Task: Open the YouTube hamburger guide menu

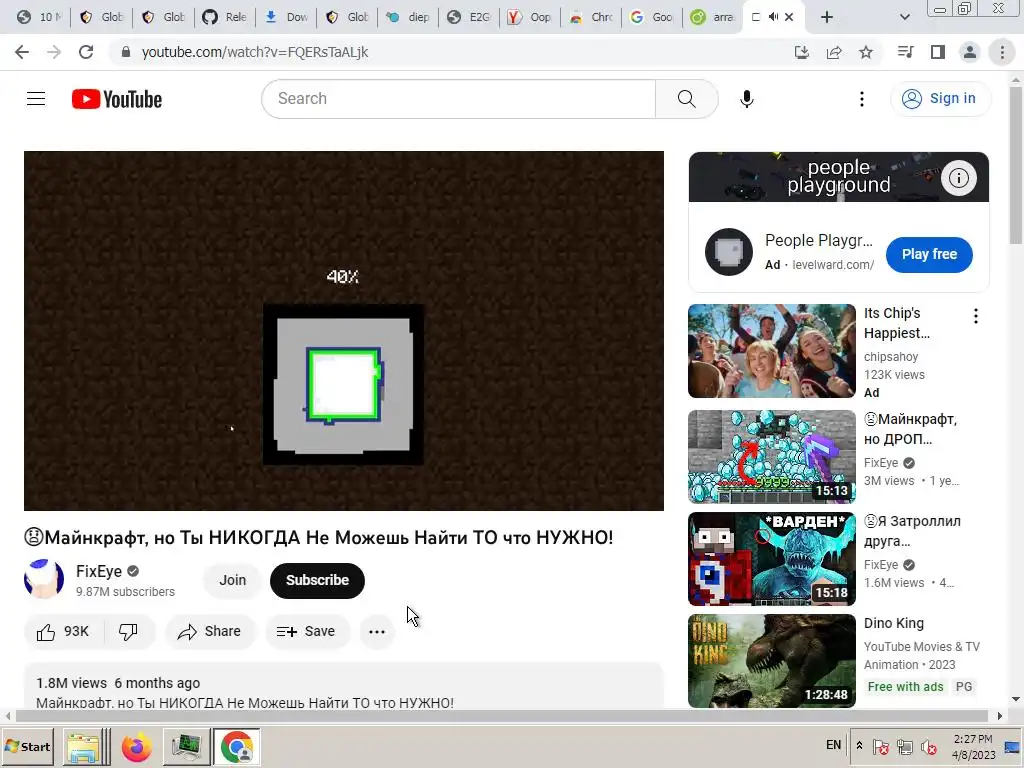Action: point(36,99)
